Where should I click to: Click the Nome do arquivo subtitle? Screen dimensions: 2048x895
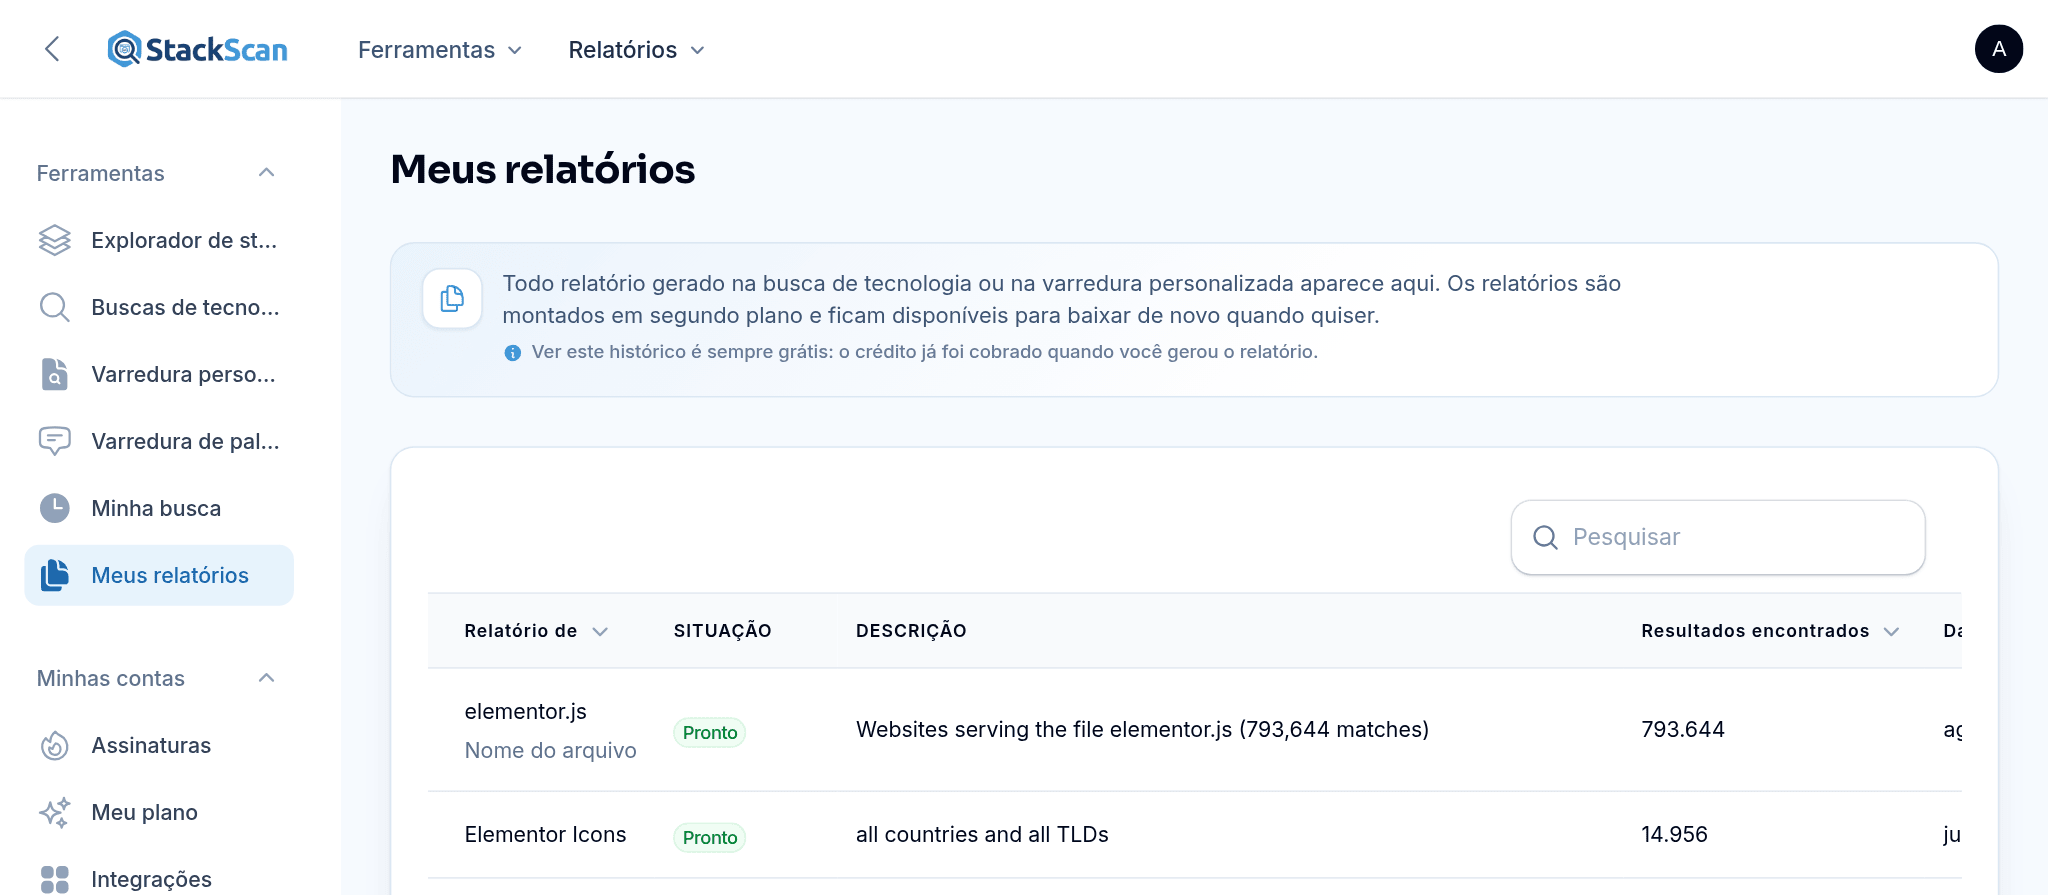tap(550, 751)
